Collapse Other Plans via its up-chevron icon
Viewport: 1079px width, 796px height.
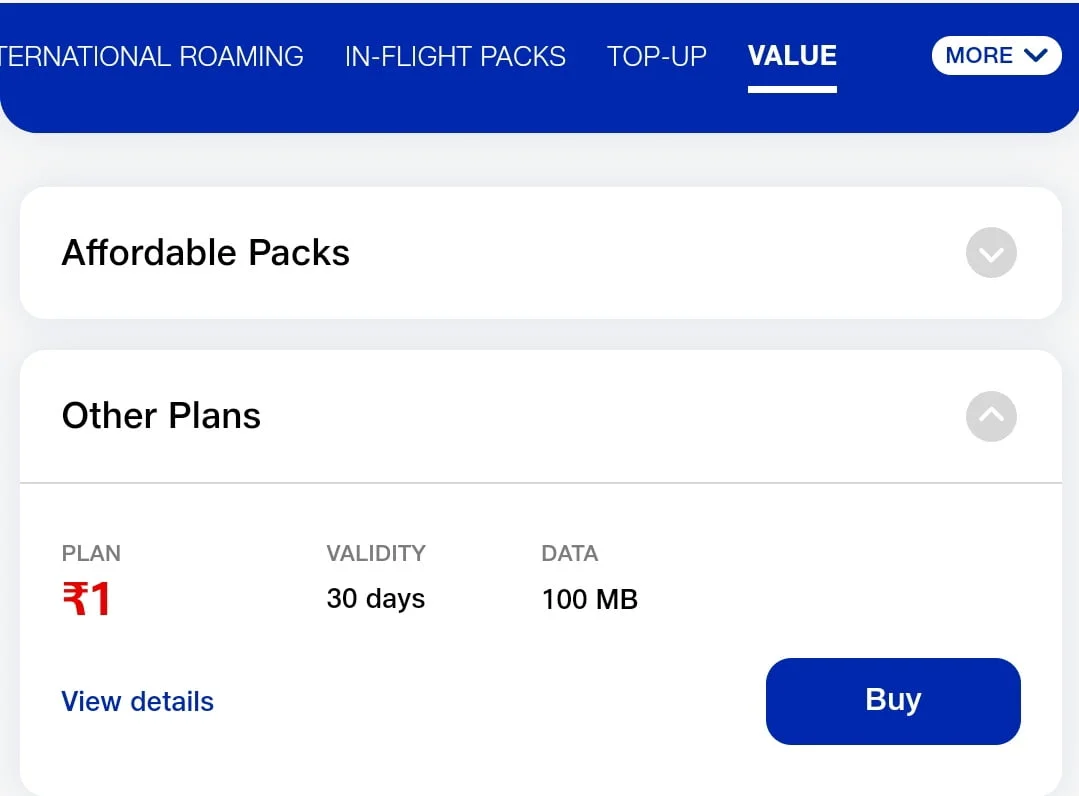pyautogui.click(x=991, y=416)
